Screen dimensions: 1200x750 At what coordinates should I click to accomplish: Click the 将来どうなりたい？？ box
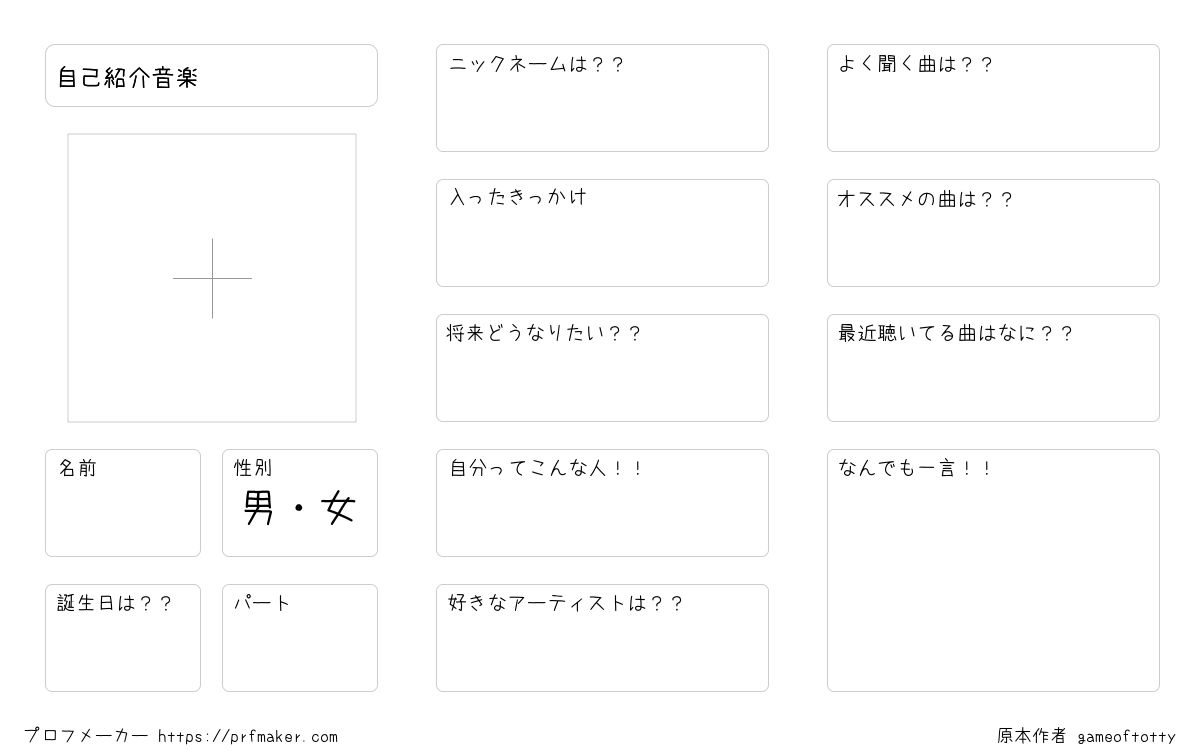[602, 368]
